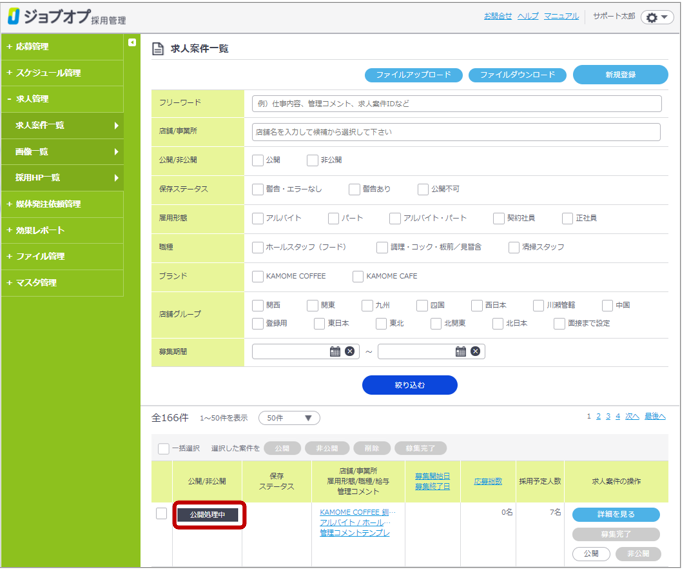This screenshot has height=572, width=687.
Task: Tick the 公開 checkbox filter
Action: click(x=258, y=160)
